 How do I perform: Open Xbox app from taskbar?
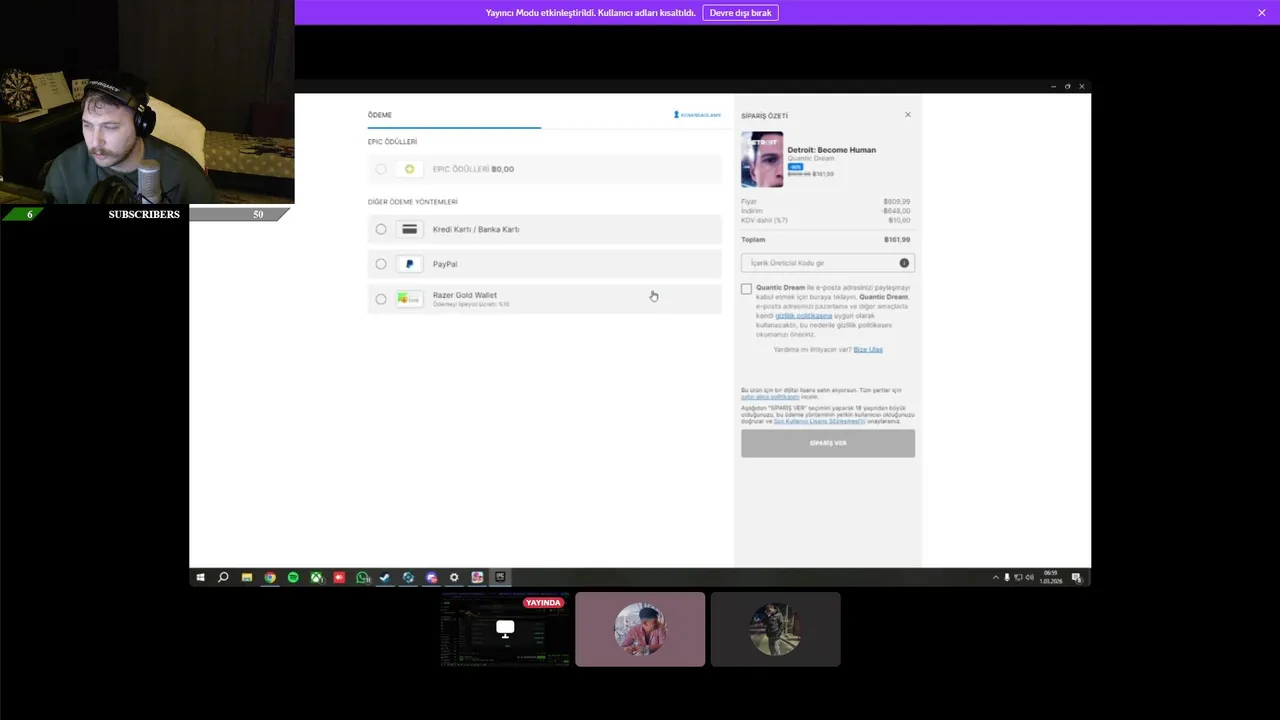pos(316,577)
